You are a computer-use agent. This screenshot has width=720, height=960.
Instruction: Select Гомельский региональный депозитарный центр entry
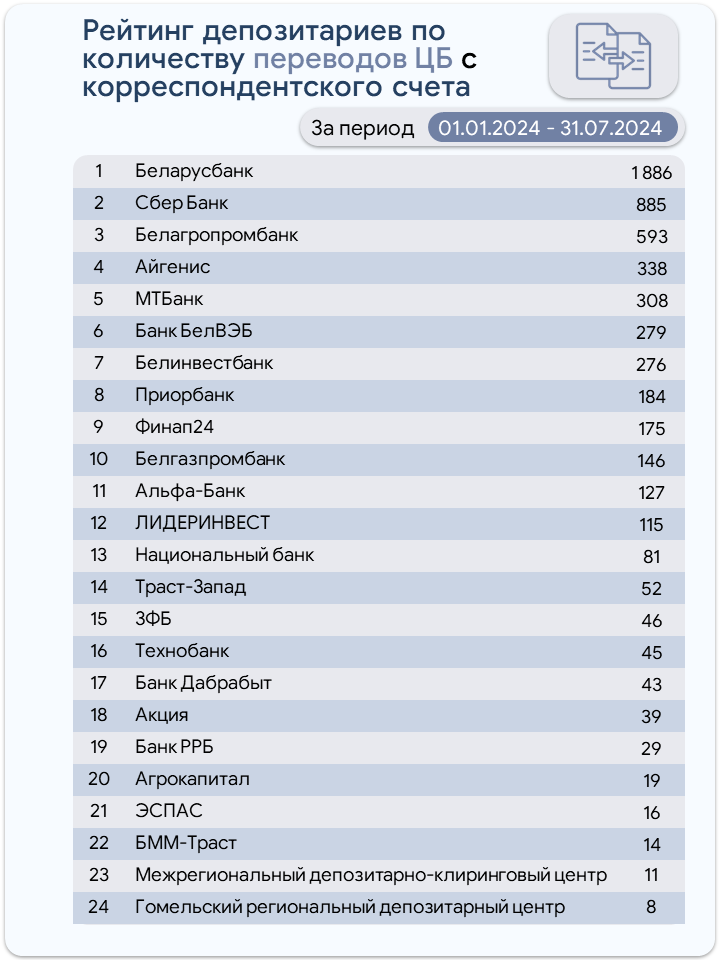pos(350,907)
